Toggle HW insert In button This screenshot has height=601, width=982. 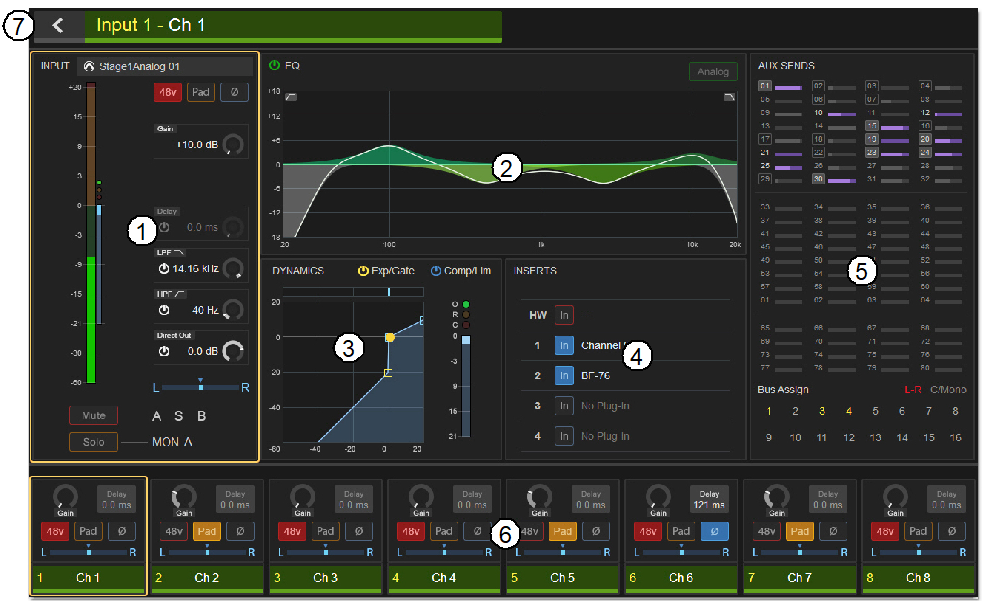click(x=564, y=315)
